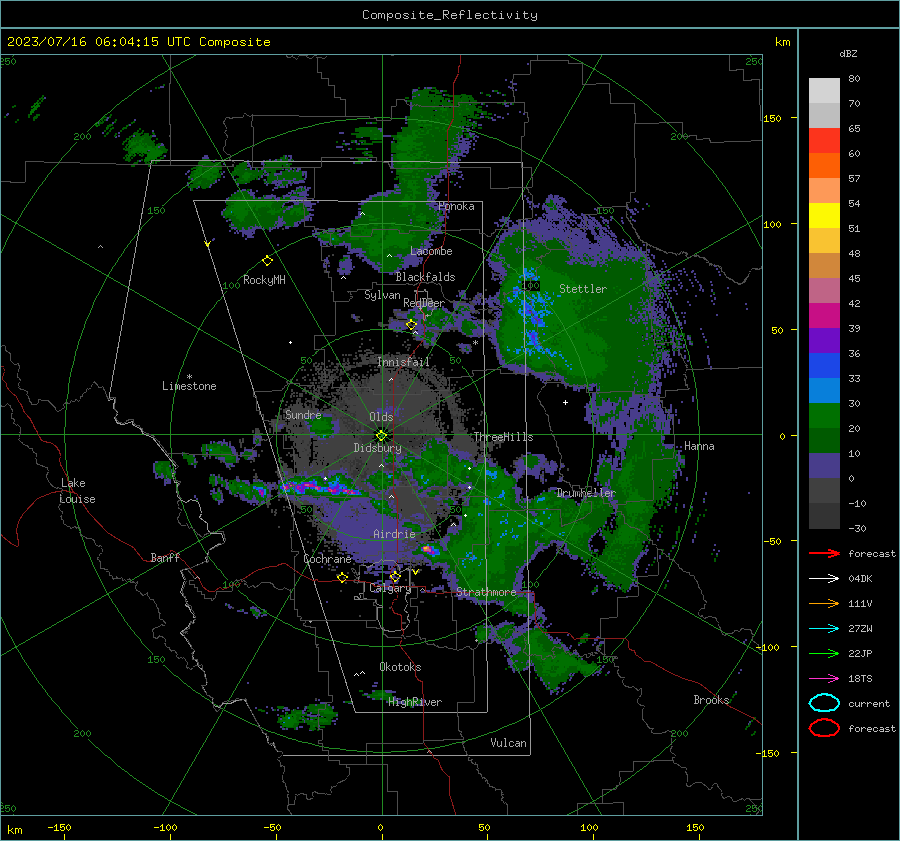Image resolution: width=900 pixels, height=841 pixels.
Task: Click the Composite_Reflectivity title text
Action: coord(450,15)
